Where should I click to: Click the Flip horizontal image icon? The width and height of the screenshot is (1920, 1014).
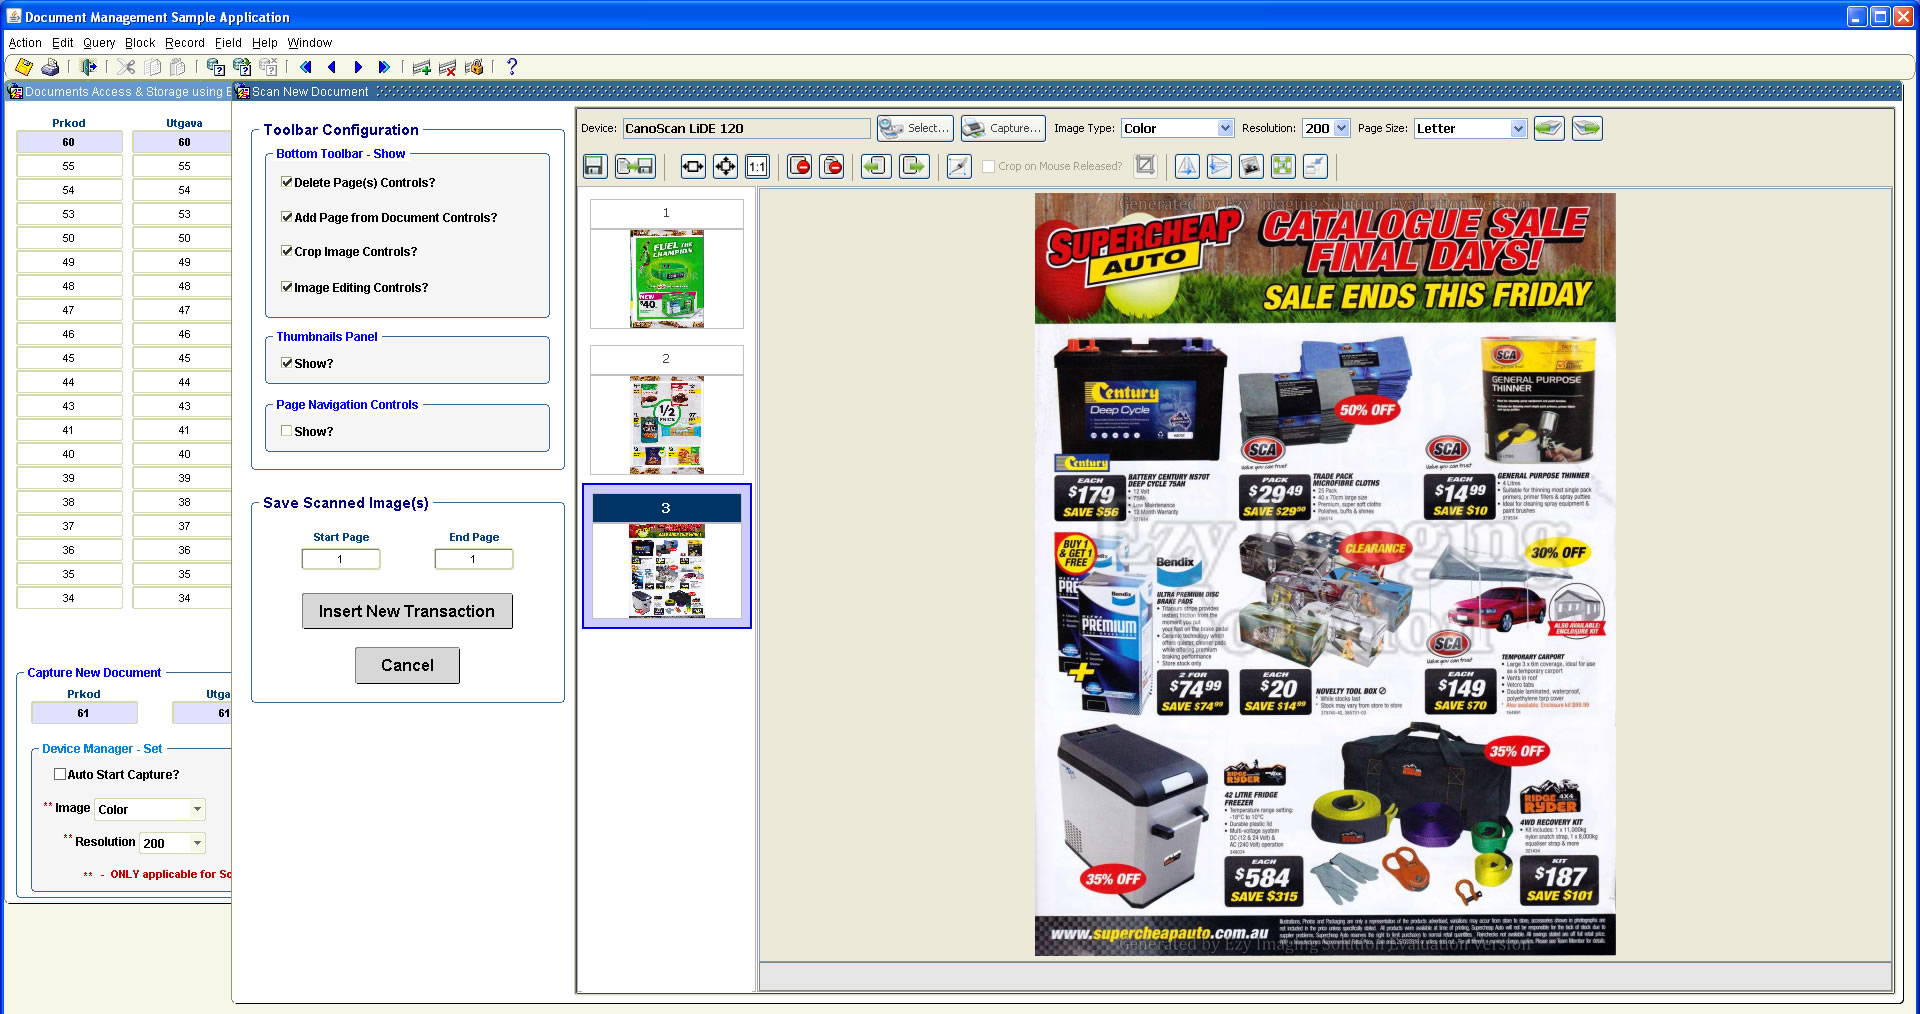coord(1187,166)
